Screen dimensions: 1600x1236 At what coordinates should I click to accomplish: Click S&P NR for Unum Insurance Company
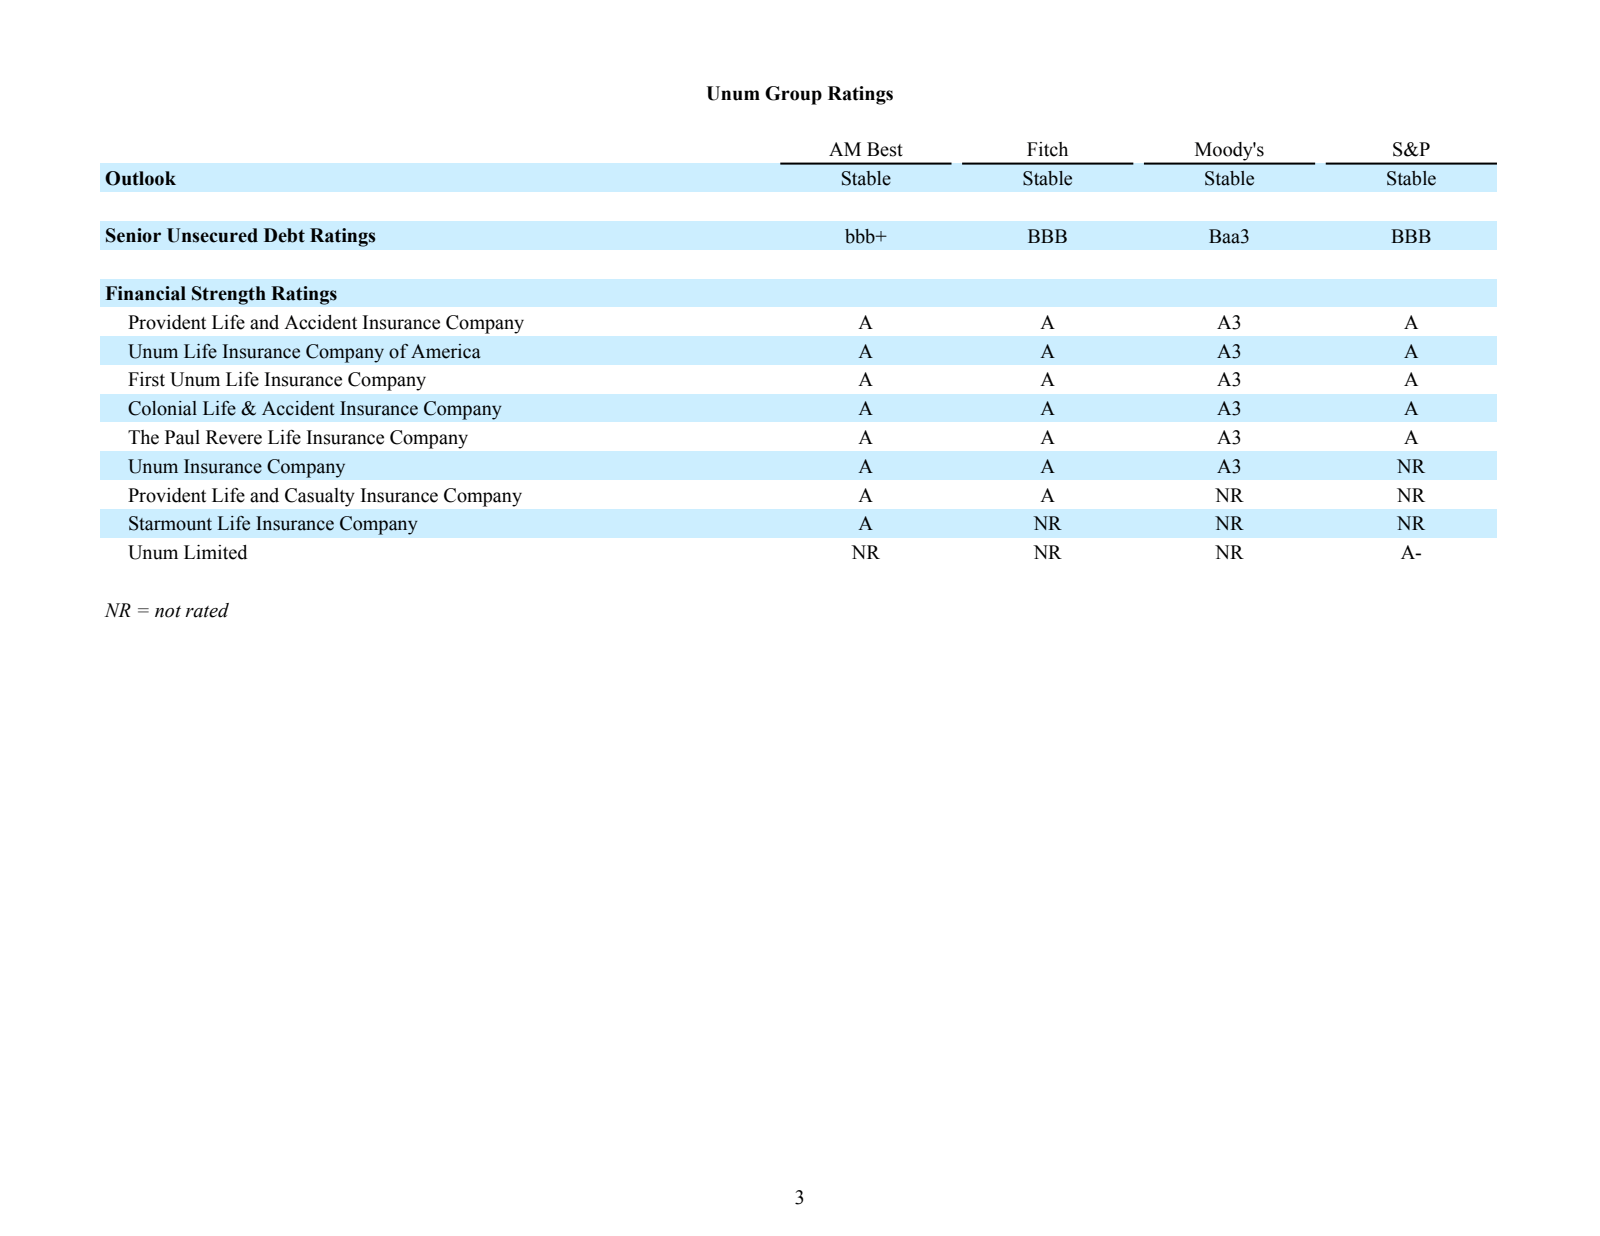(x=1411, y=466)
